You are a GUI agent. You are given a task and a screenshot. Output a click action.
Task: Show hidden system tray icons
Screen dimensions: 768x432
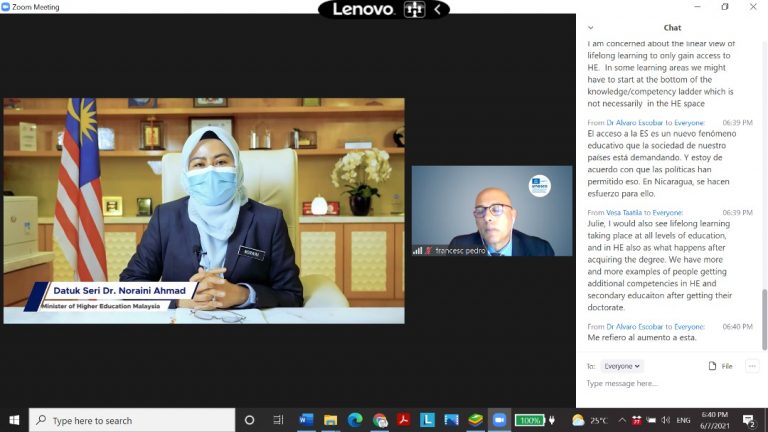click(621, 420)
